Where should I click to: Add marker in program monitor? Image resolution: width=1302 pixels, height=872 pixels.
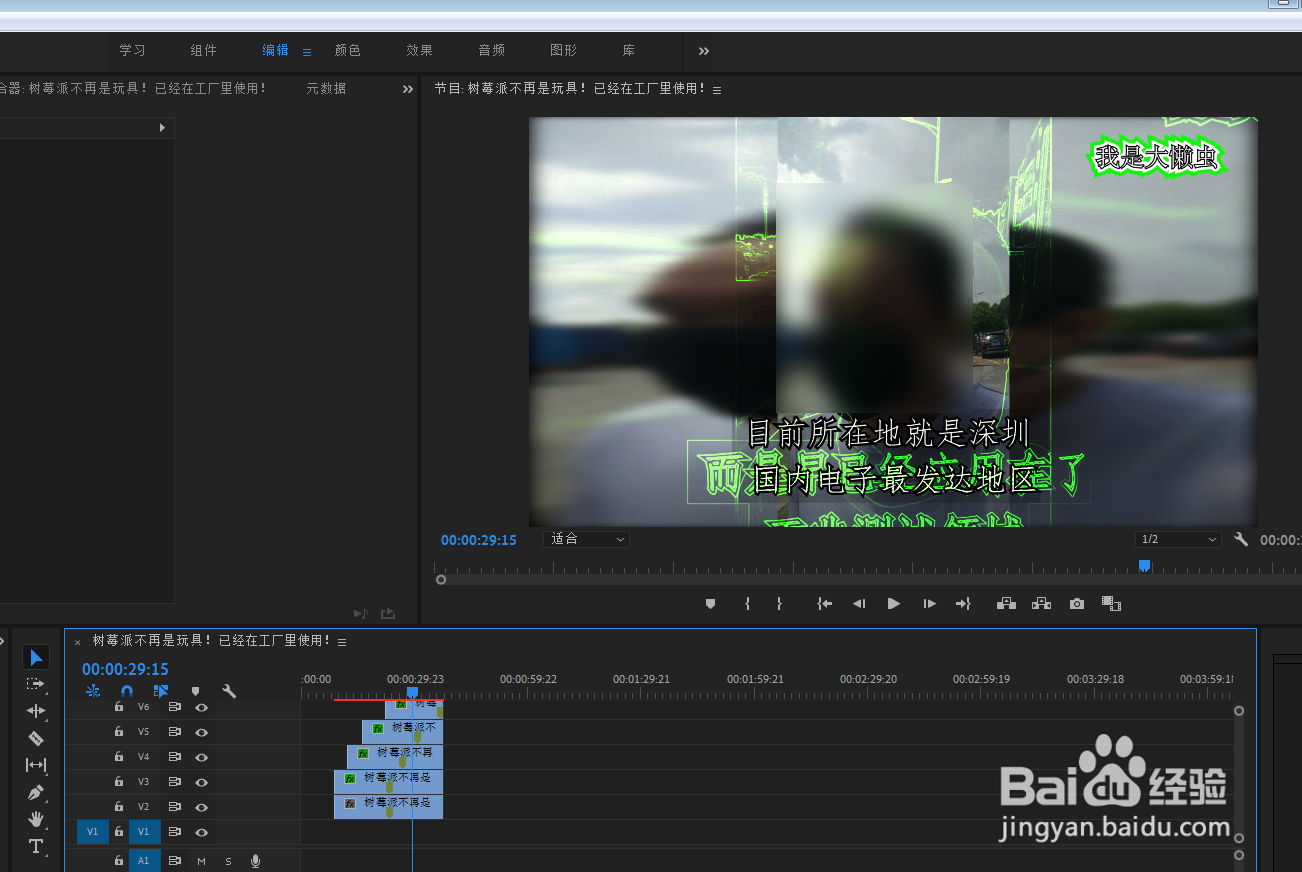[x=710, y=604]
